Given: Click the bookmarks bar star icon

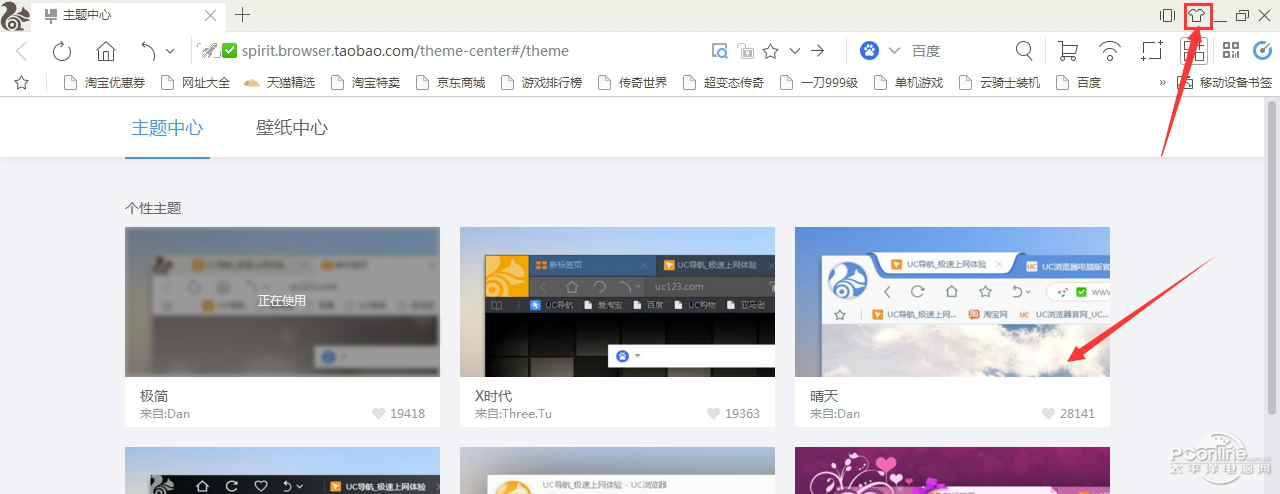Looking at the screenshot, I should tap(21, 83).
